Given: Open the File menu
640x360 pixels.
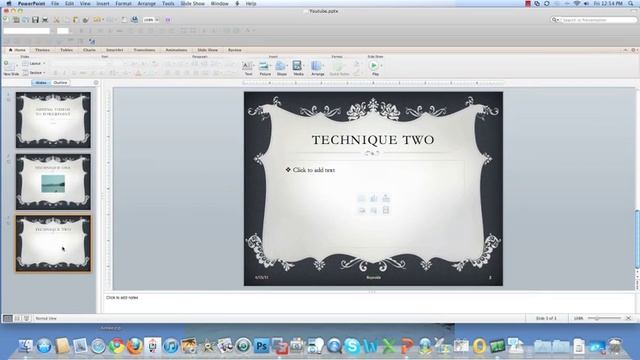Looking at the screenshot, I should click(x=55, y=4).
